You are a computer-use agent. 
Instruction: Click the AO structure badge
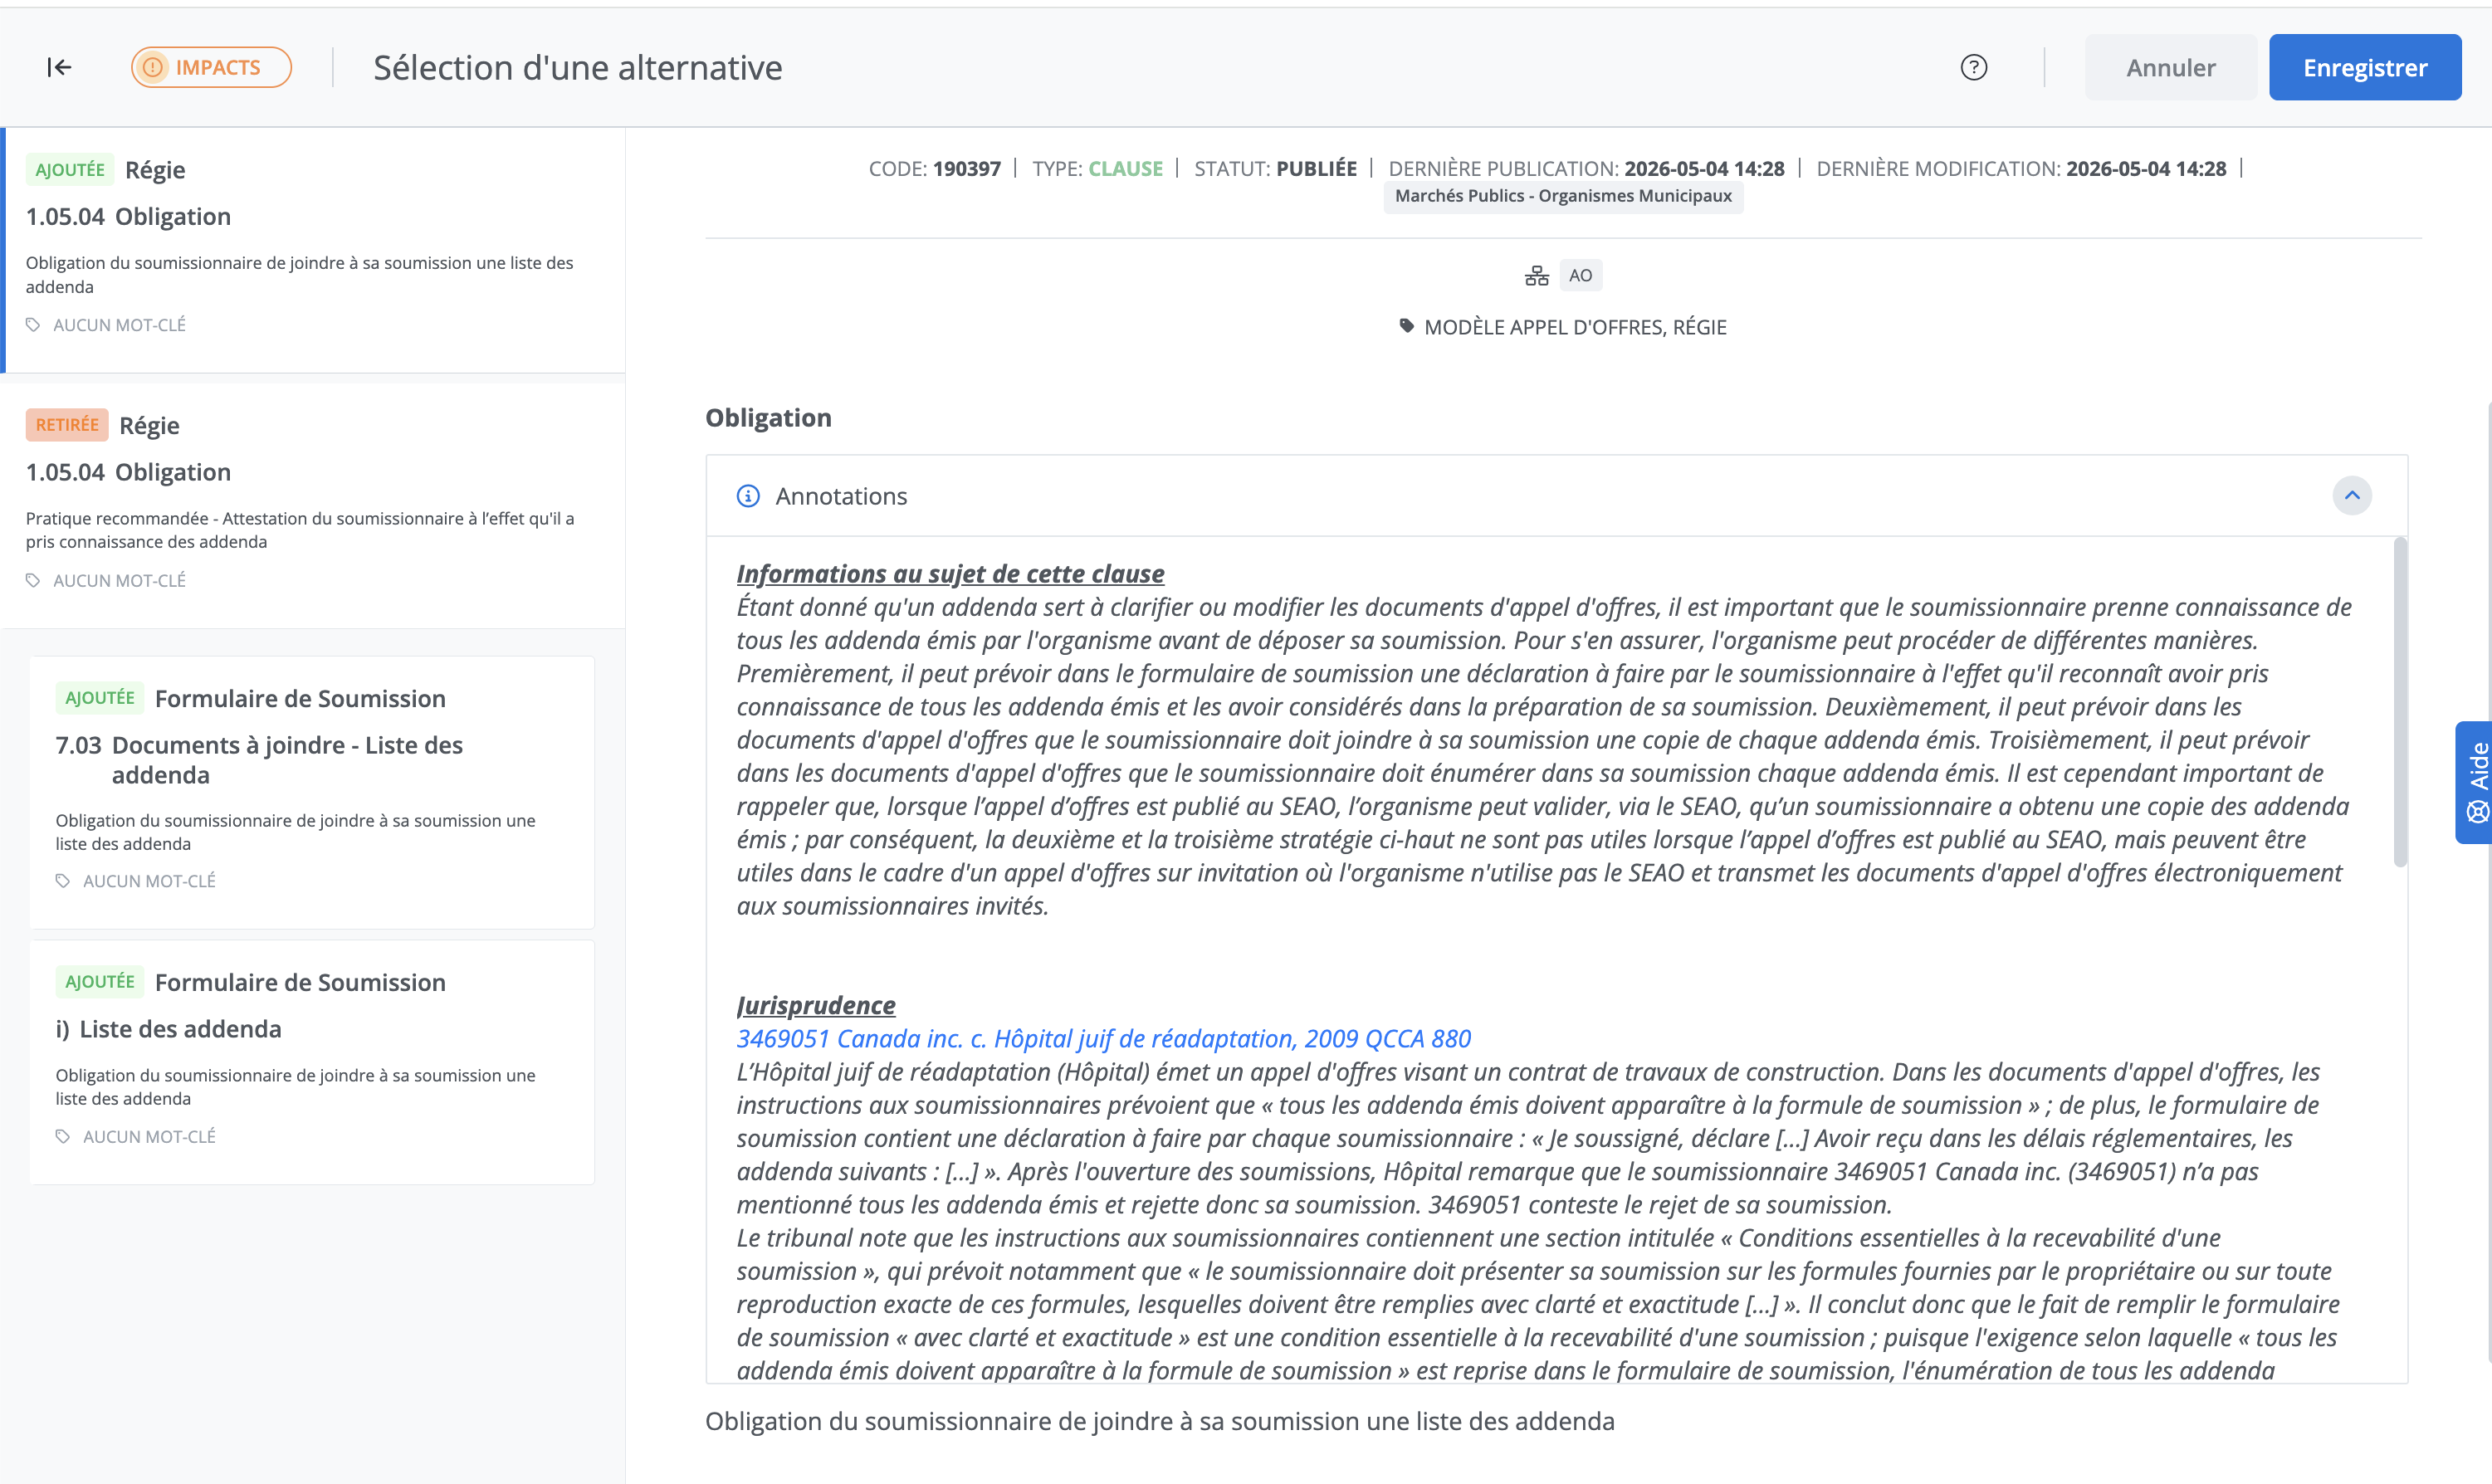click(1580, 276)
